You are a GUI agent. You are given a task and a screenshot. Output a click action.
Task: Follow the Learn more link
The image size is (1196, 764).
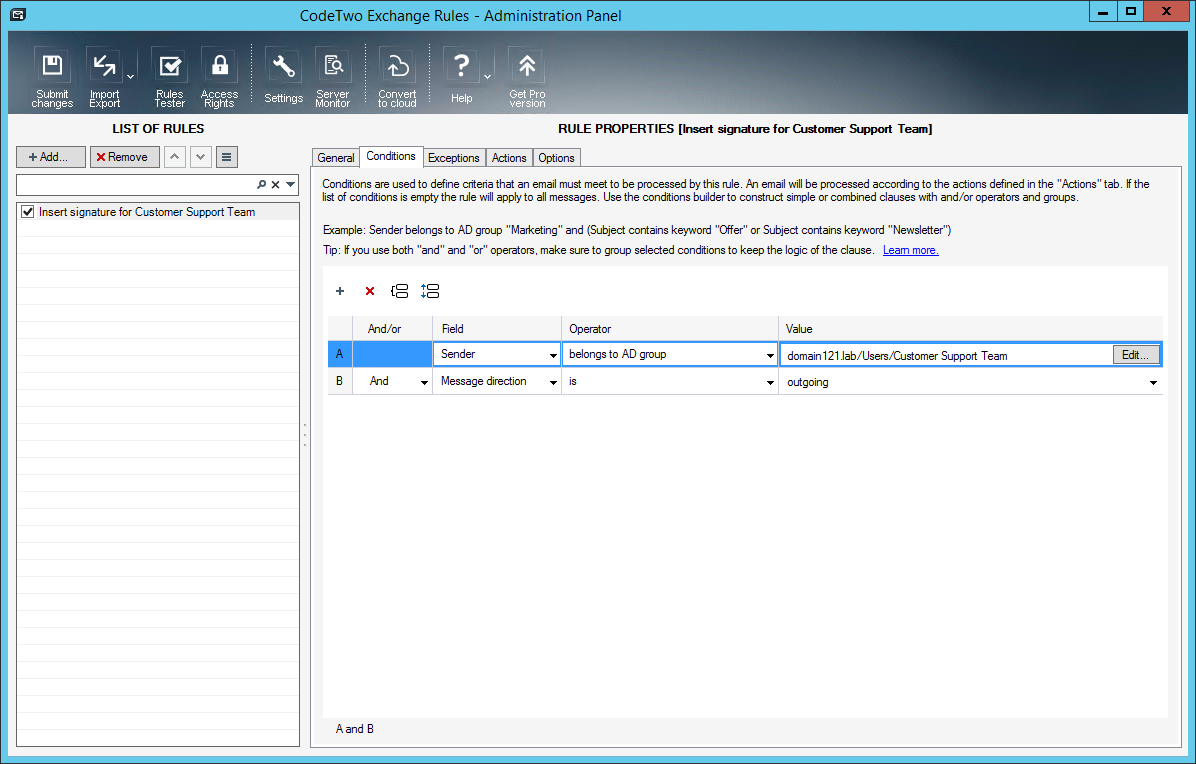click(911, 250)
